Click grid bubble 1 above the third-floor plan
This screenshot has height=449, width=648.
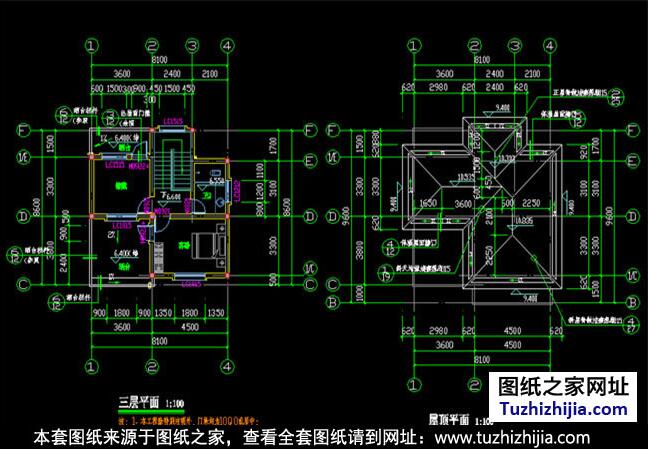(x=92, y=46)
